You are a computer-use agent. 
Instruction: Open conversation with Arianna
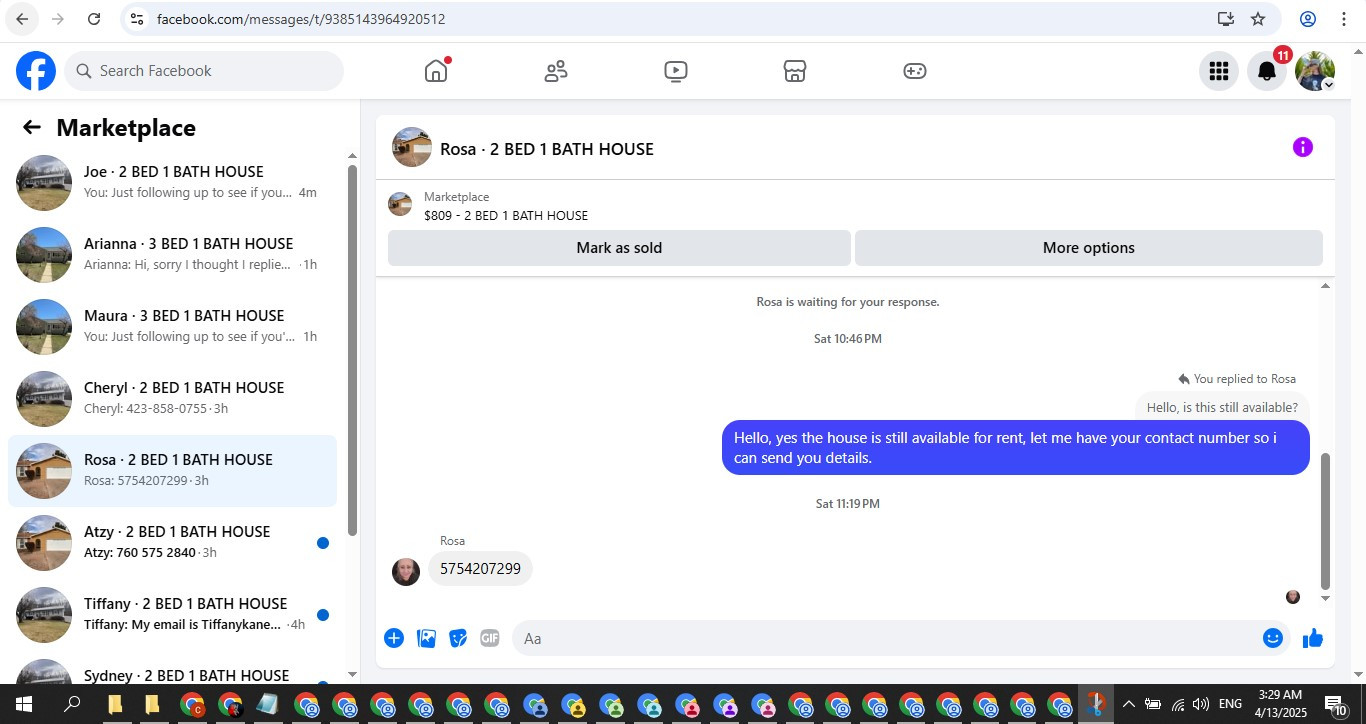tap(172, 255)
